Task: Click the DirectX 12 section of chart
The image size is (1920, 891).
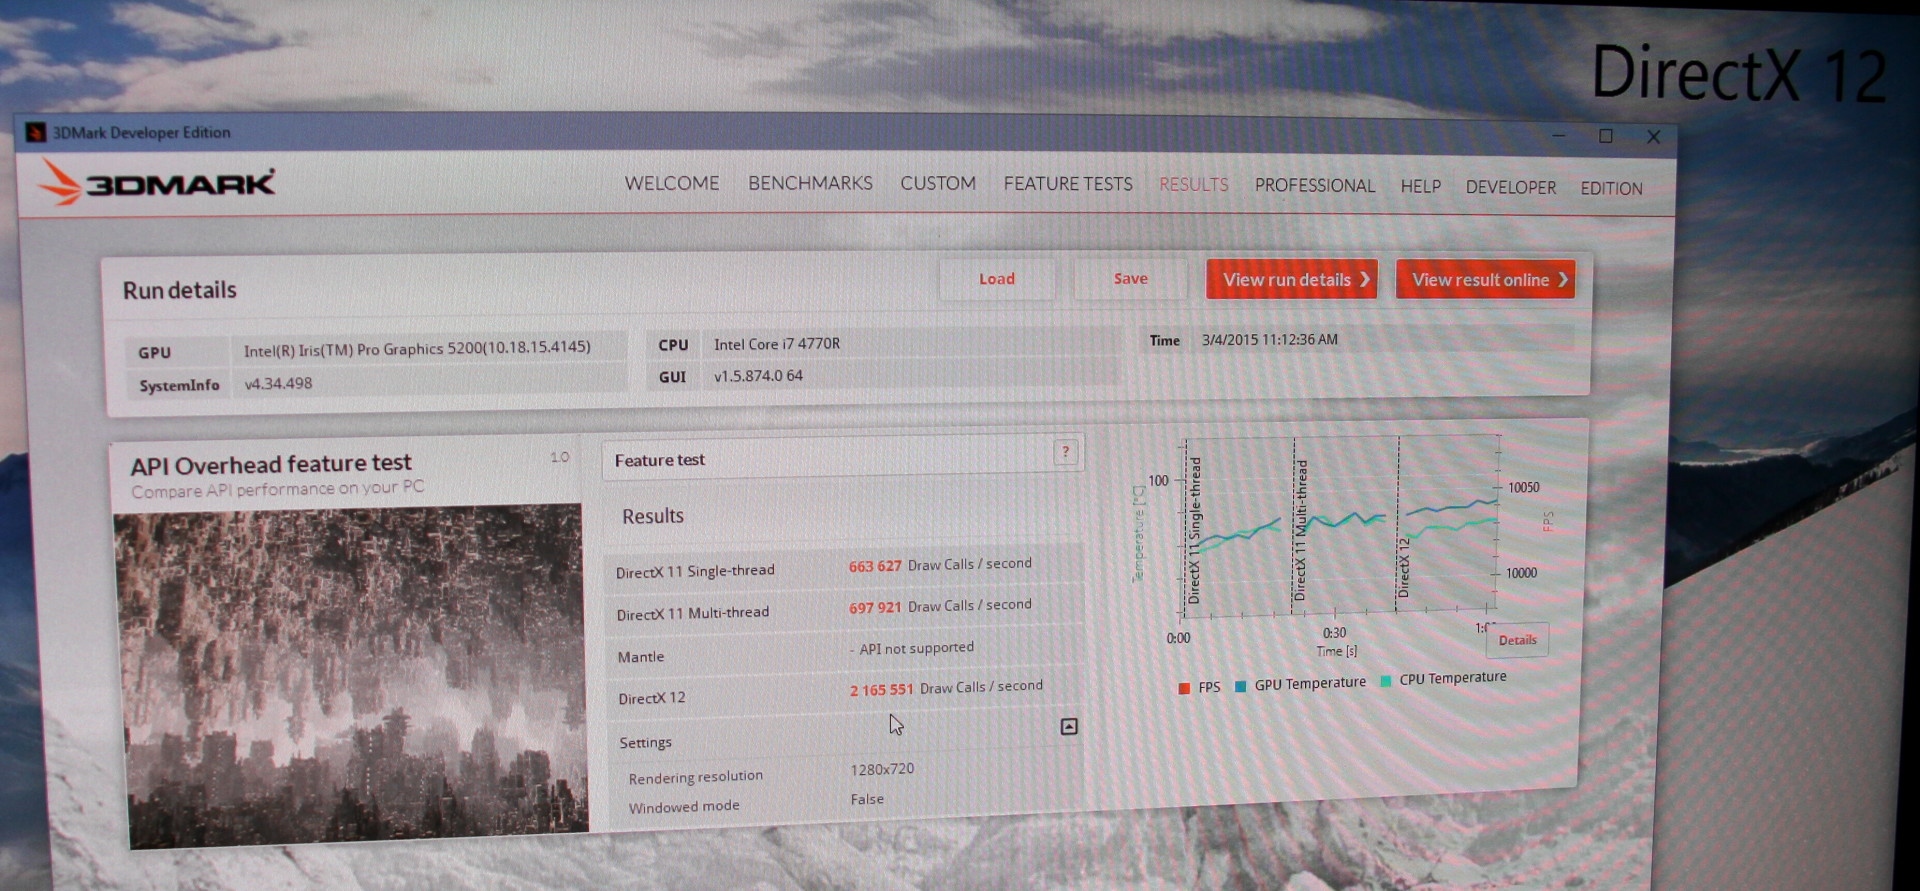Action: 1447,523
